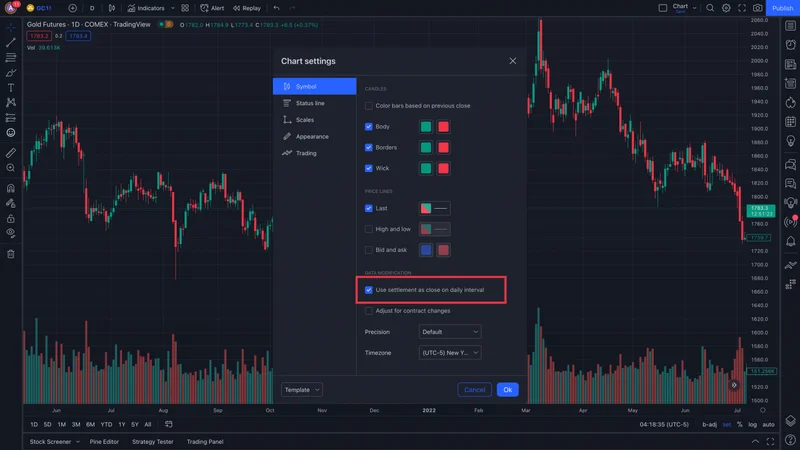The image size is (800, 450).
Task: Start bar Replay mode
Action: pos(246,8)
